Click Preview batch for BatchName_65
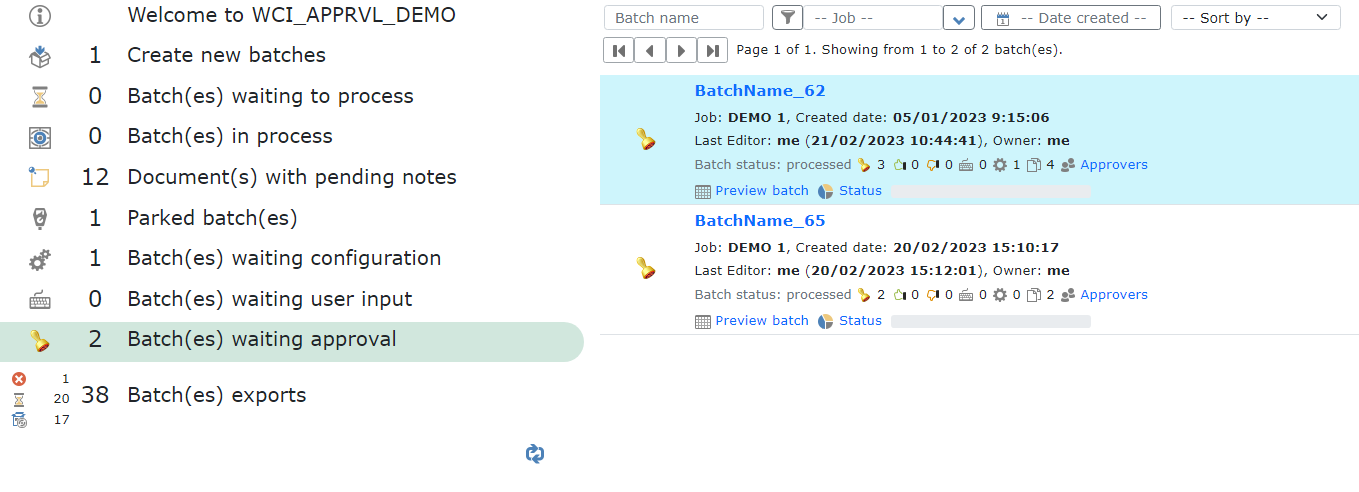1359x492 pixels. pos(761,321)
